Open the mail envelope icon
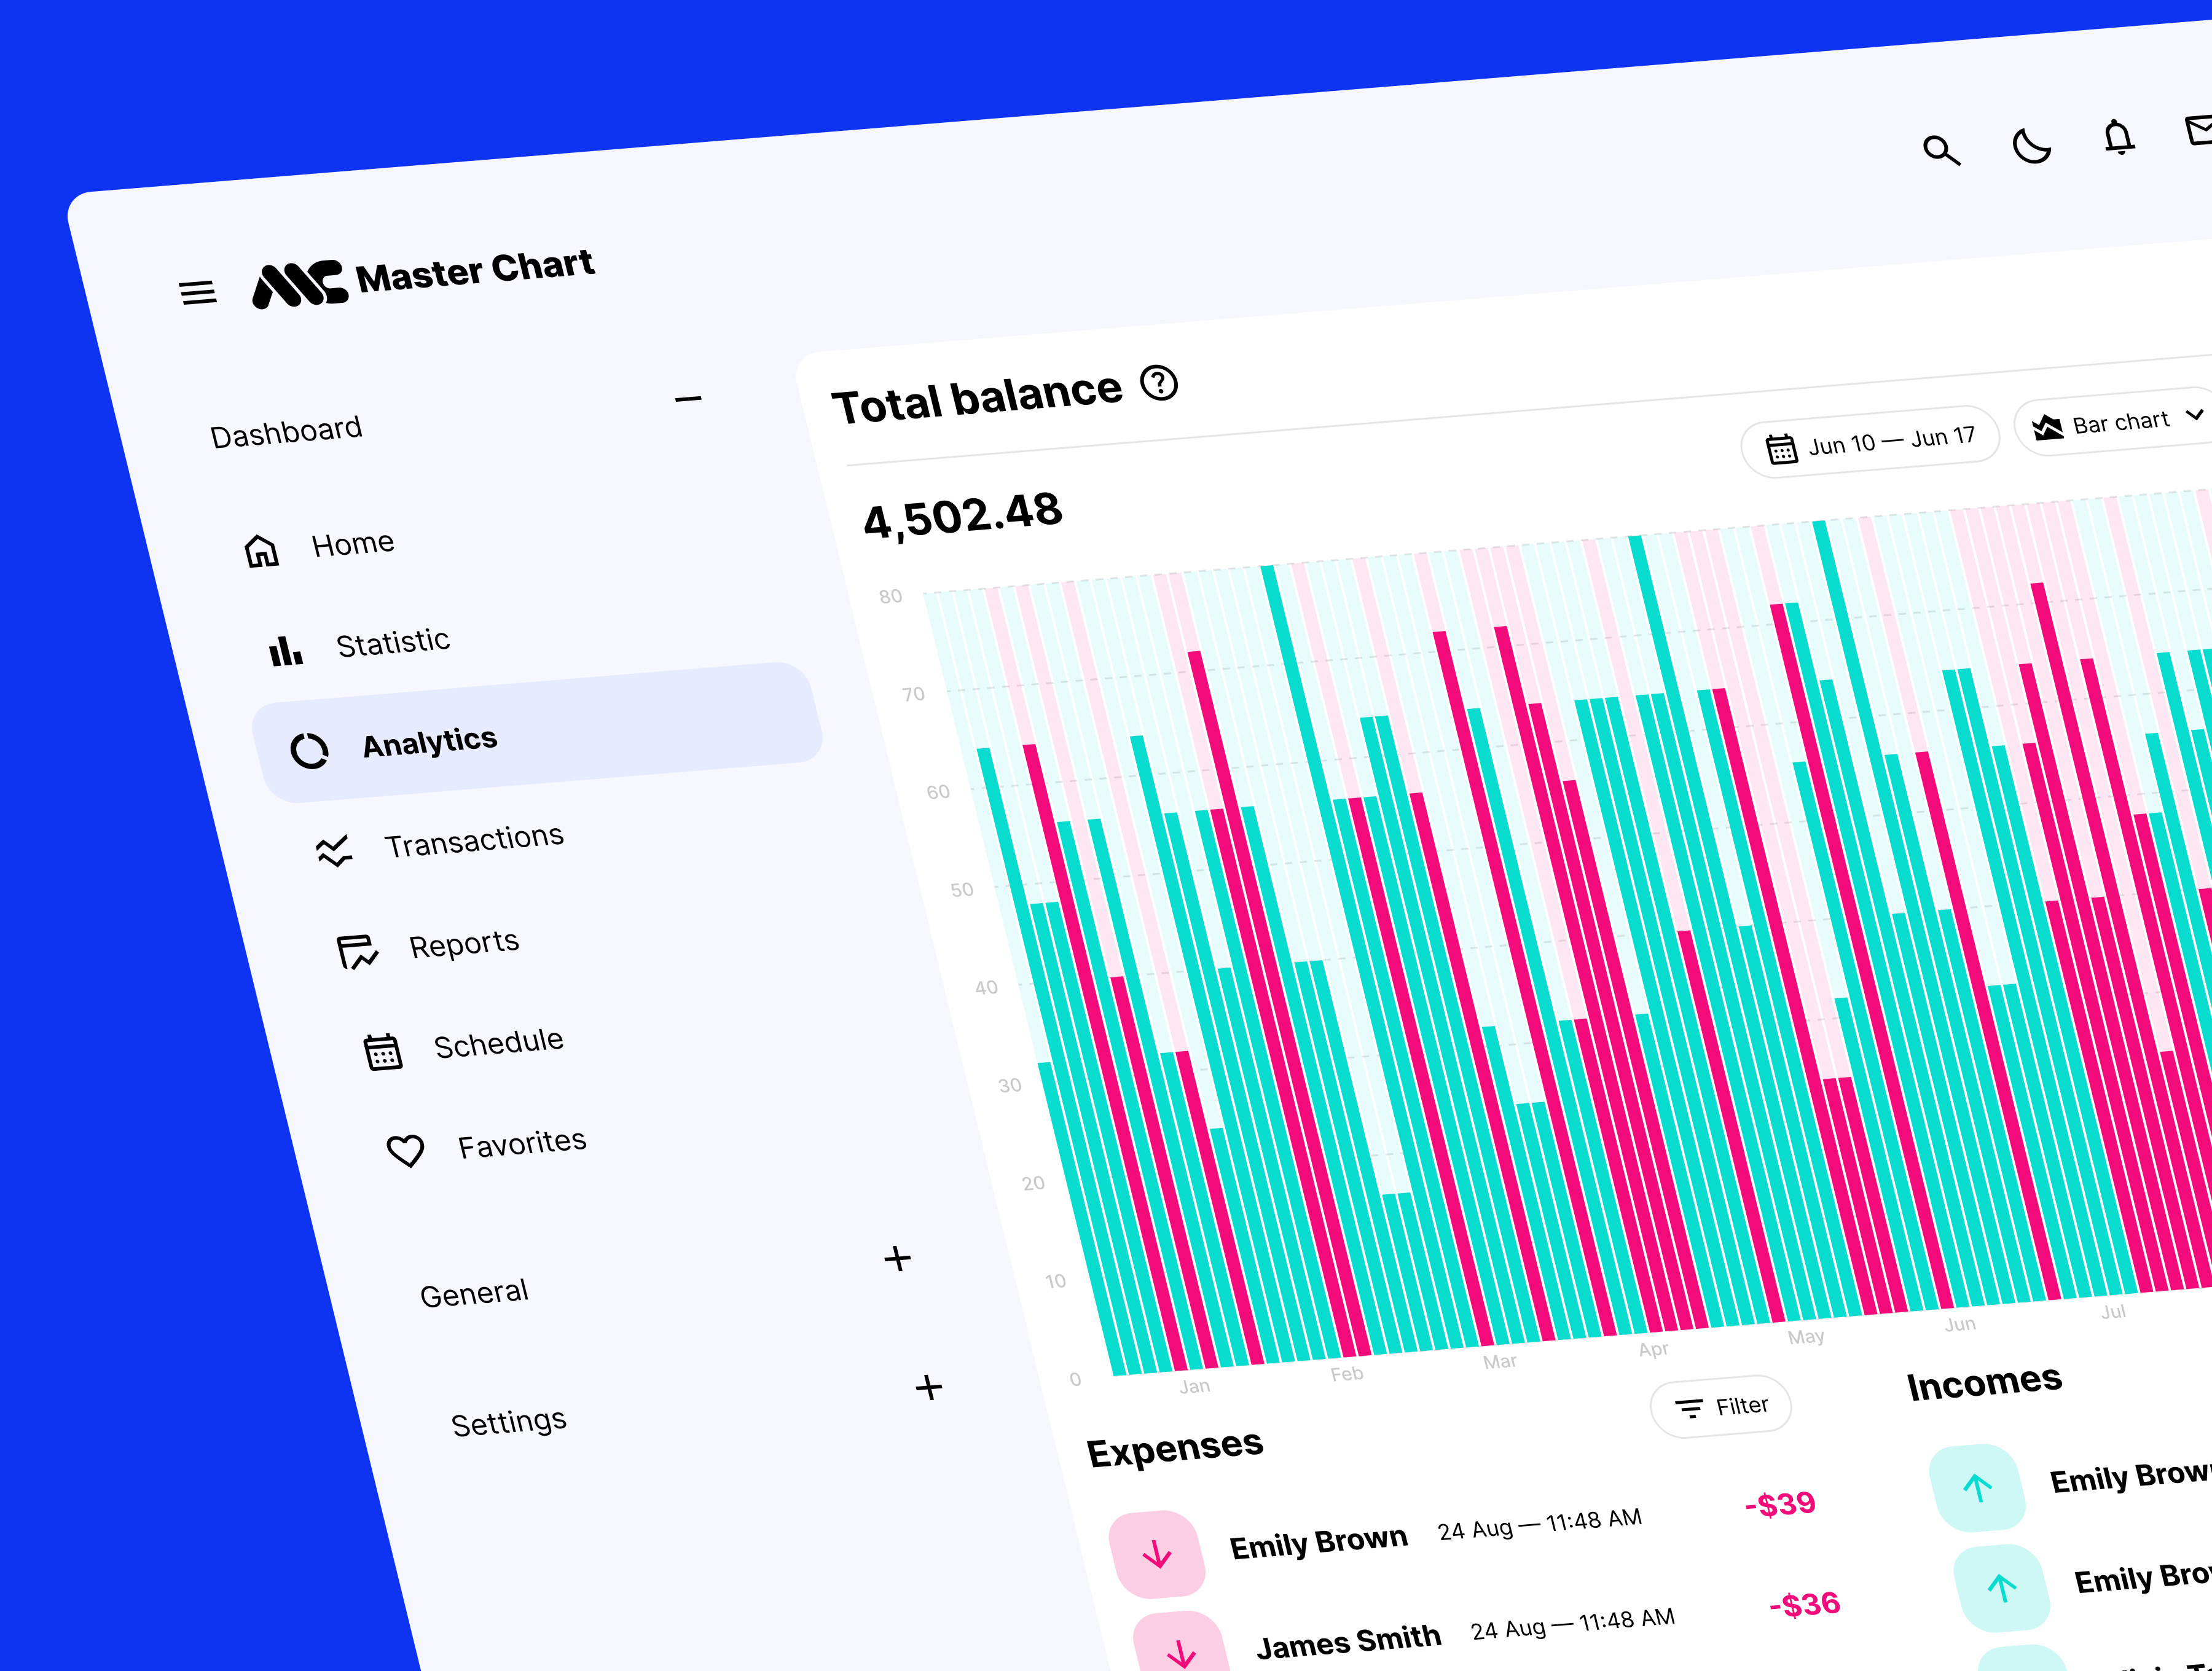The width and height of the screenshot is (2212, 1671). 2199,130
